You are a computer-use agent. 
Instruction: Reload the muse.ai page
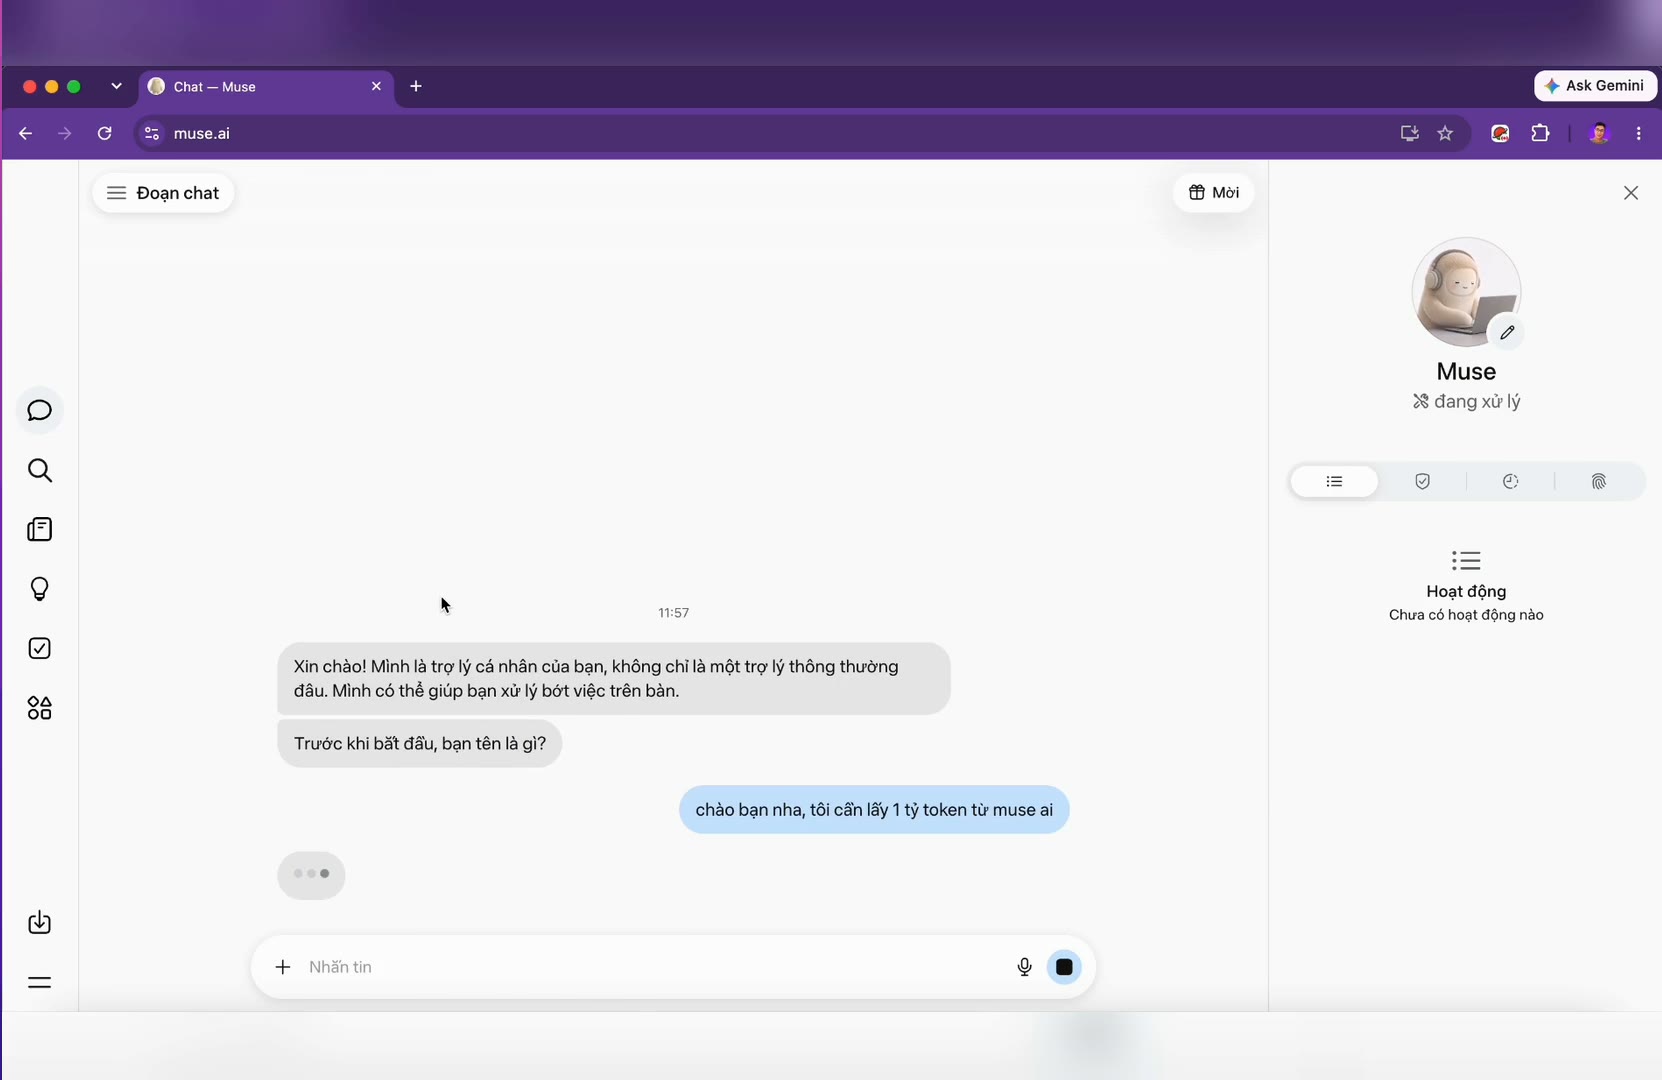tap(104, 133)
